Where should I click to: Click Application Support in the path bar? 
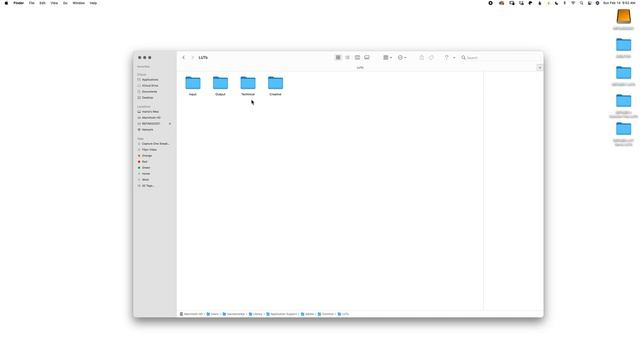click(x=282, y=314)
